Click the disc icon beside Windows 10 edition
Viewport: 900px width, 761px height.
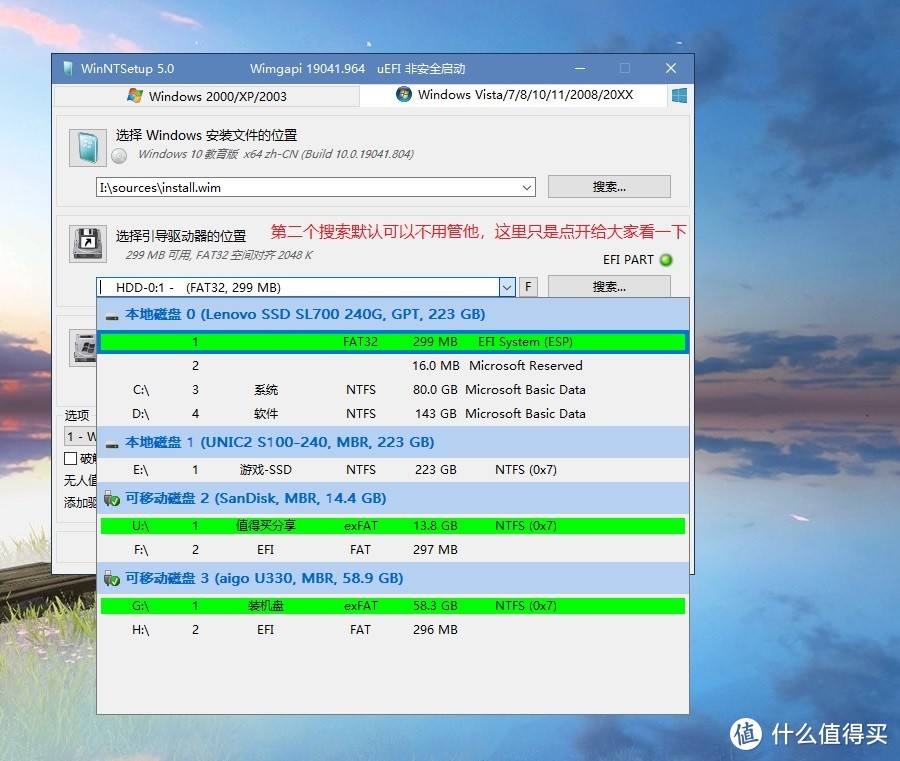point(119,156)
